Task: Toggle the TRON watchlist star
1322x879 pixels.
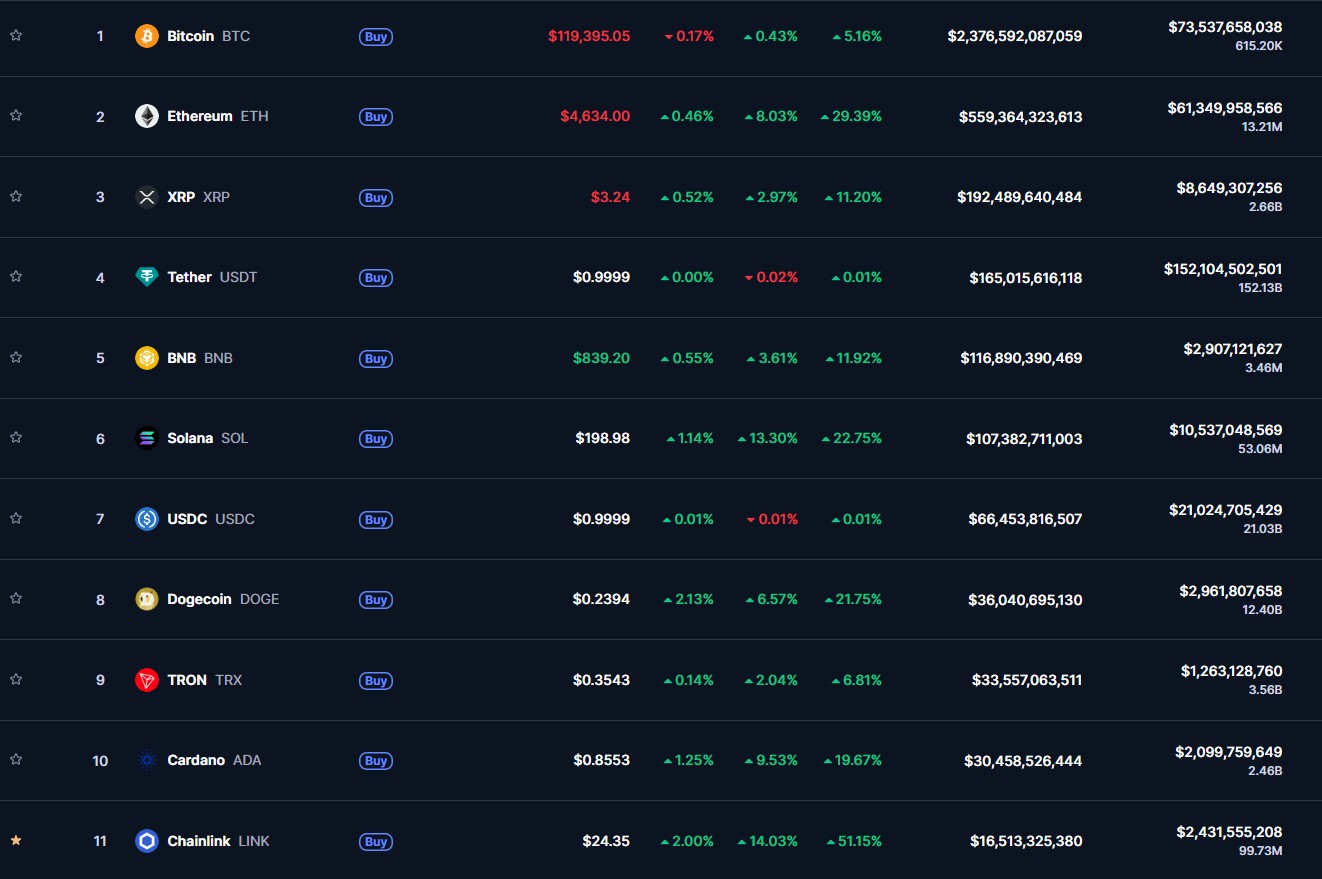Action: (16, 679)
